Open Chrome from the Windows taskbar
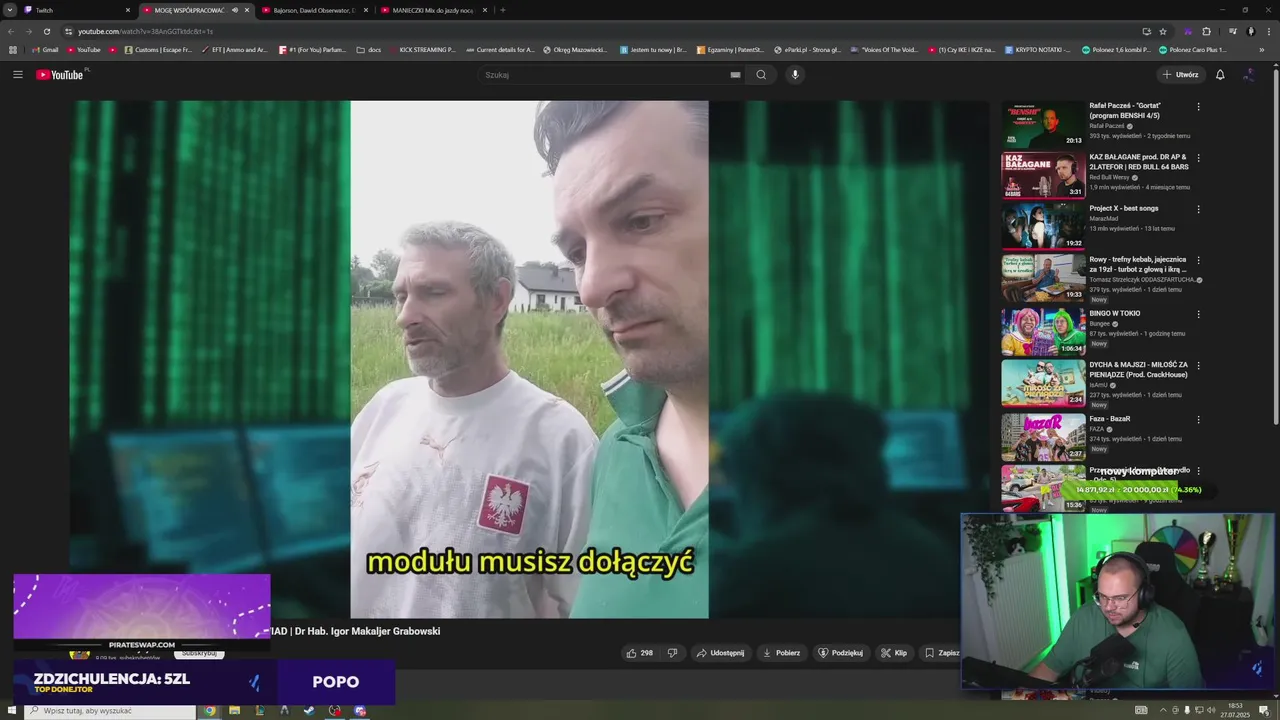Image resolution: width=1280 pixels, height=720 pixels. (x=210, y=711)
